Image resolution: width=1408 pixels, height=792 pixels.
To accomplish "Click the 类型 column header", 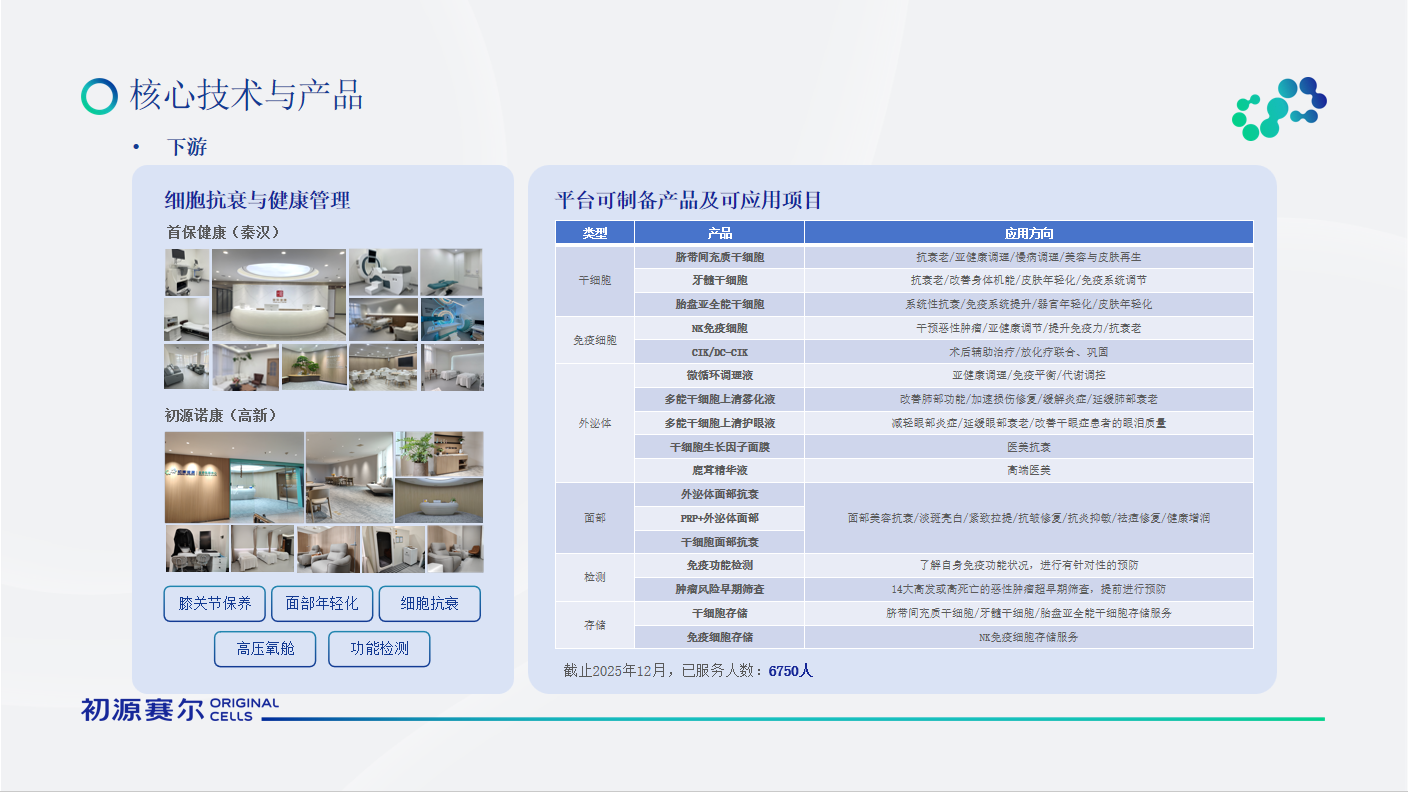I will [x=595, y=233].
